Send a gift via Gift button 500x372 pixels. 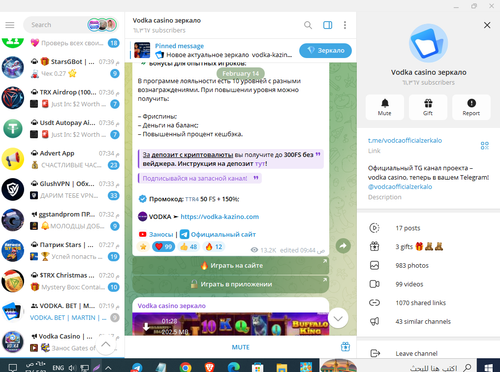click(x=428, y=107)
